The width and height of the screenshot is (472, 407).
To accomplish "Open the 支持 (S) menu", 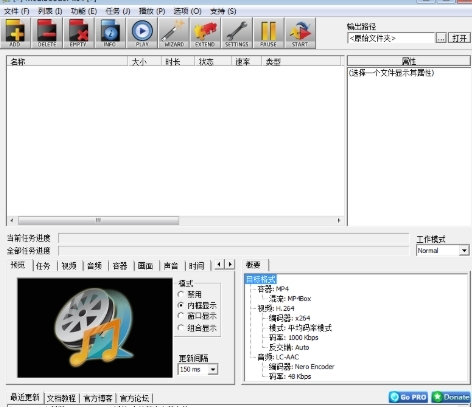I will point(223,11).
